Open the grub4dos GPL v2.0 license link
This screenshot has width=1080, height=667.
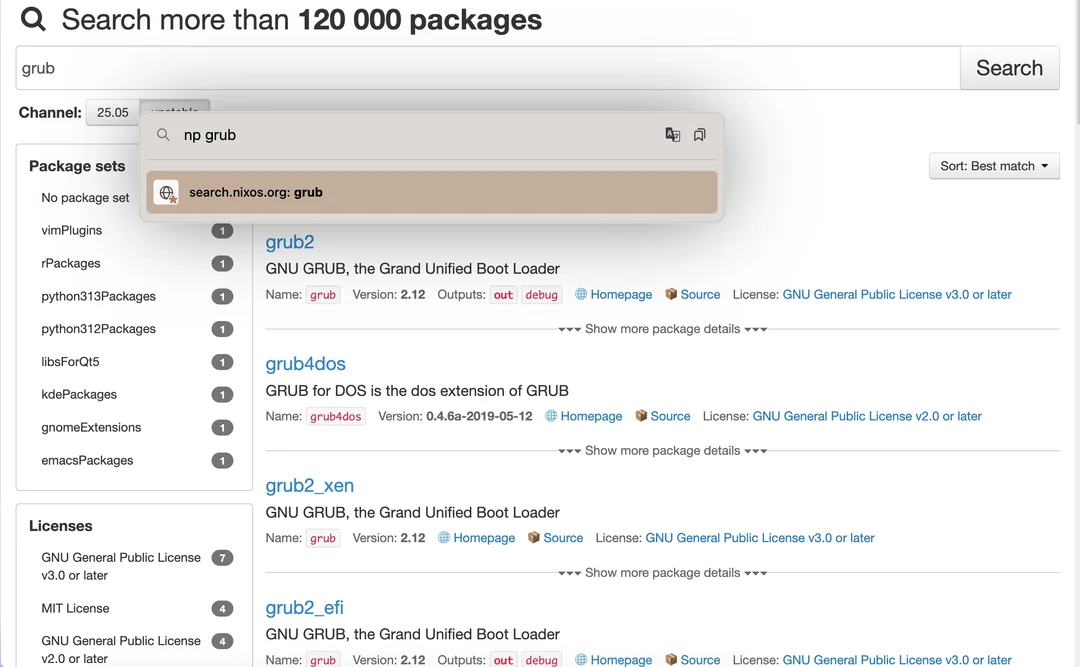tap(866, 416)
